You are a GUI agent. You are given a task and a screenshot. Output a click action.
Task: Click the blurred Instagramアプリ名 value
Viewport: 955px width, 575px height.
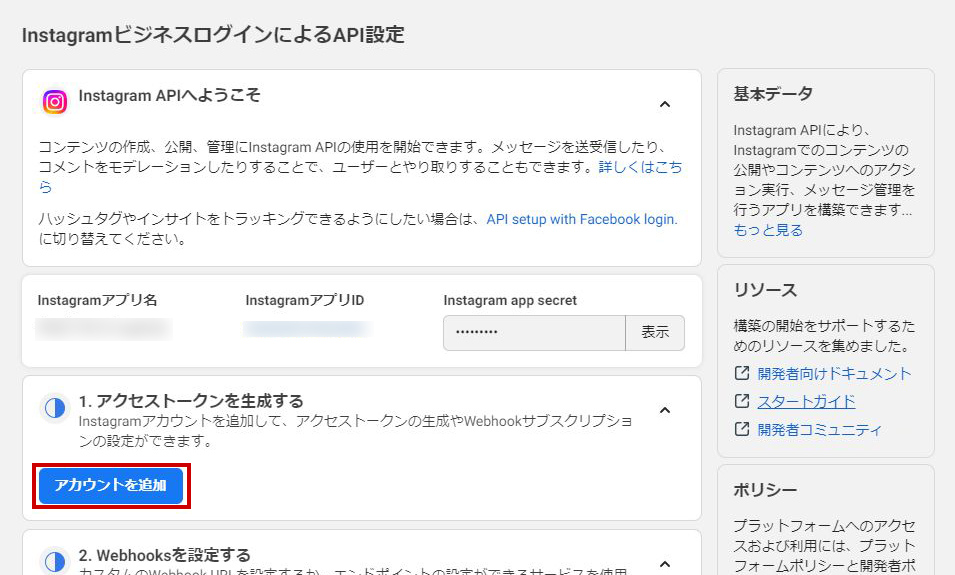tap(104, 329)
